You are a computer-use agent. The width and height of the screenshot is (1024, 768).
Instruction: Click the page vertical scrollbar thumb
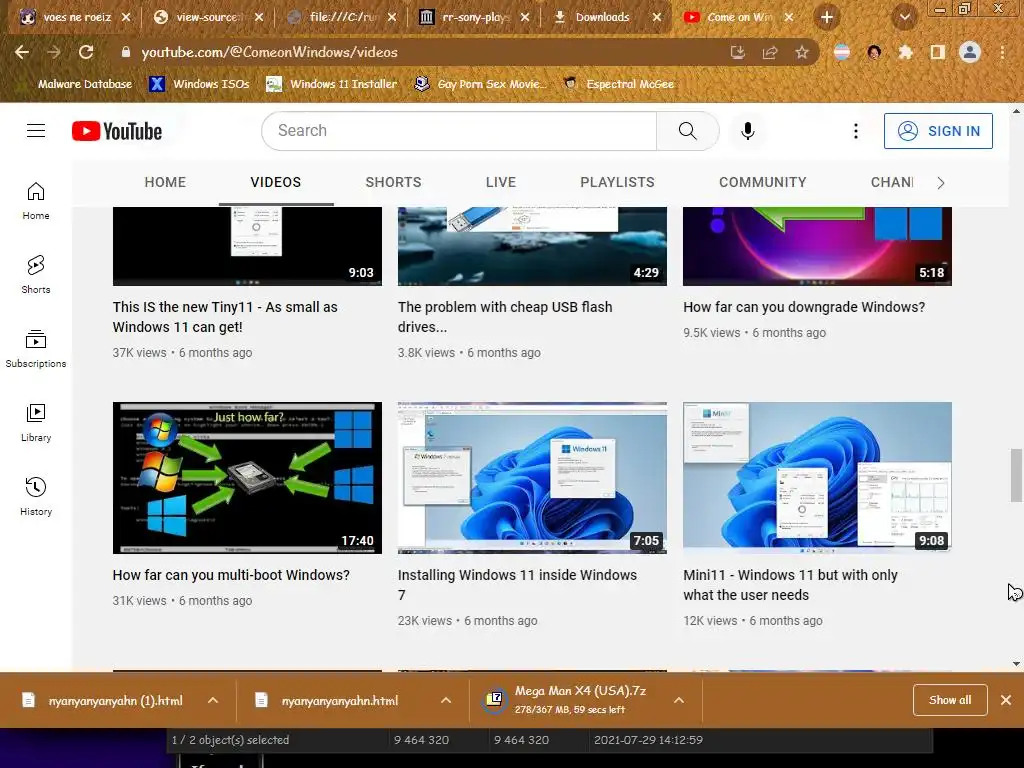coord(1016,475)
